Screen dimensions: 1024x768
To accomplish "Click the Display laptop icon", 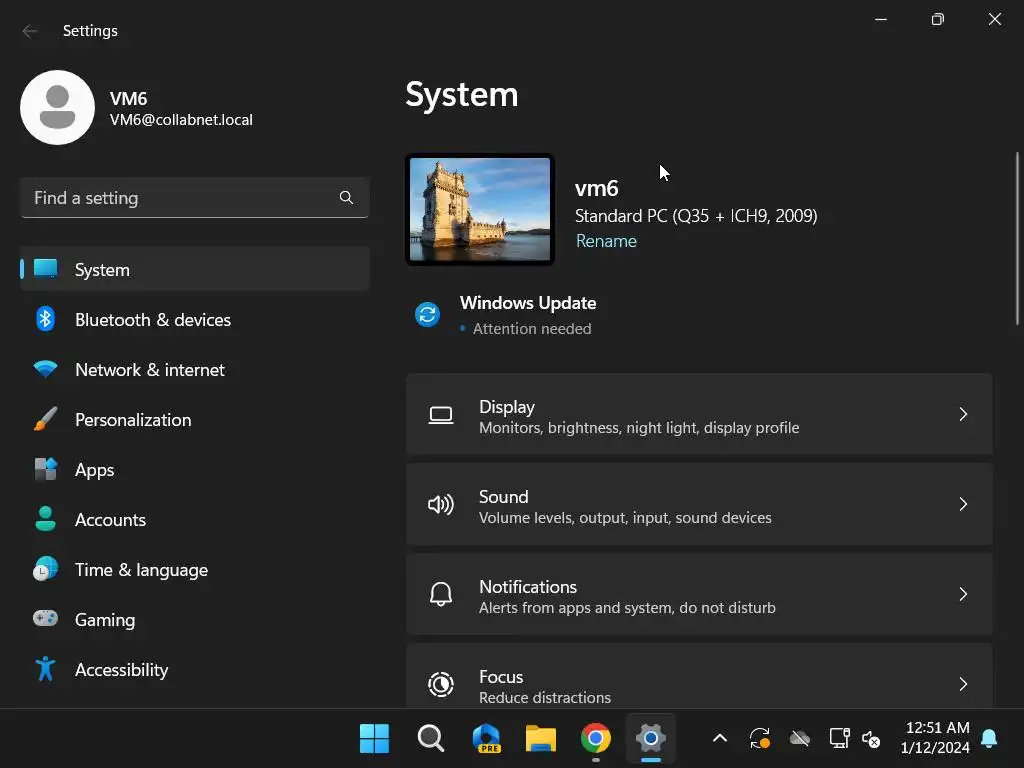I will pos(441,415).
